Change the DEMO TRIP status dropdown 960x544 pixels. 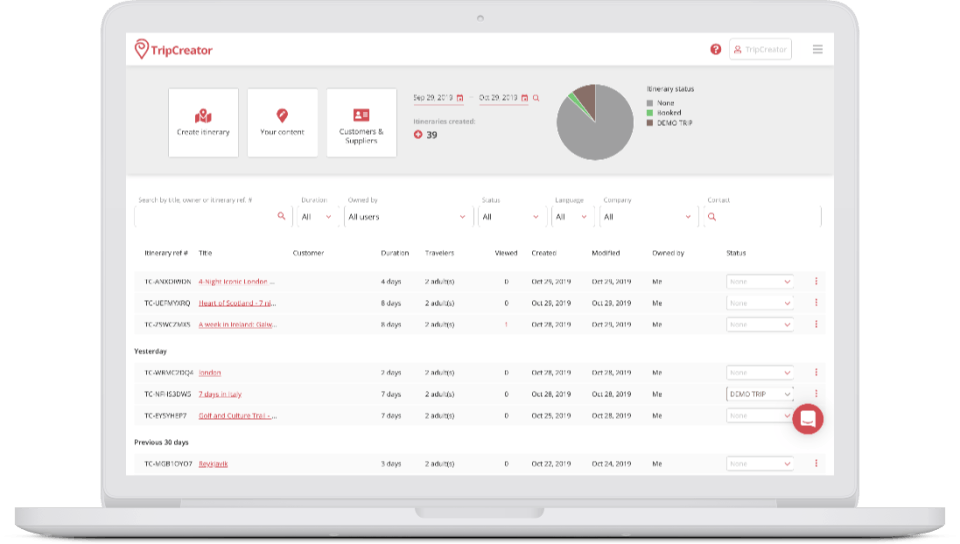(760, 394)
